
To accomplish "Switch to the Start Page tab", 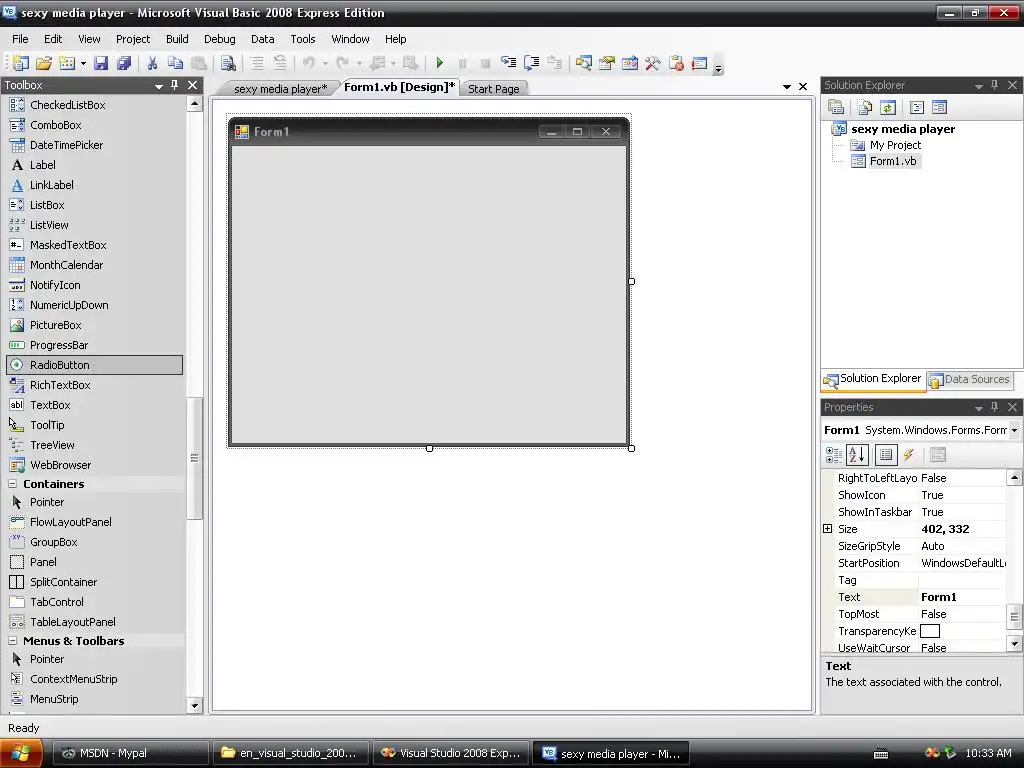I will tap(494, 89).
